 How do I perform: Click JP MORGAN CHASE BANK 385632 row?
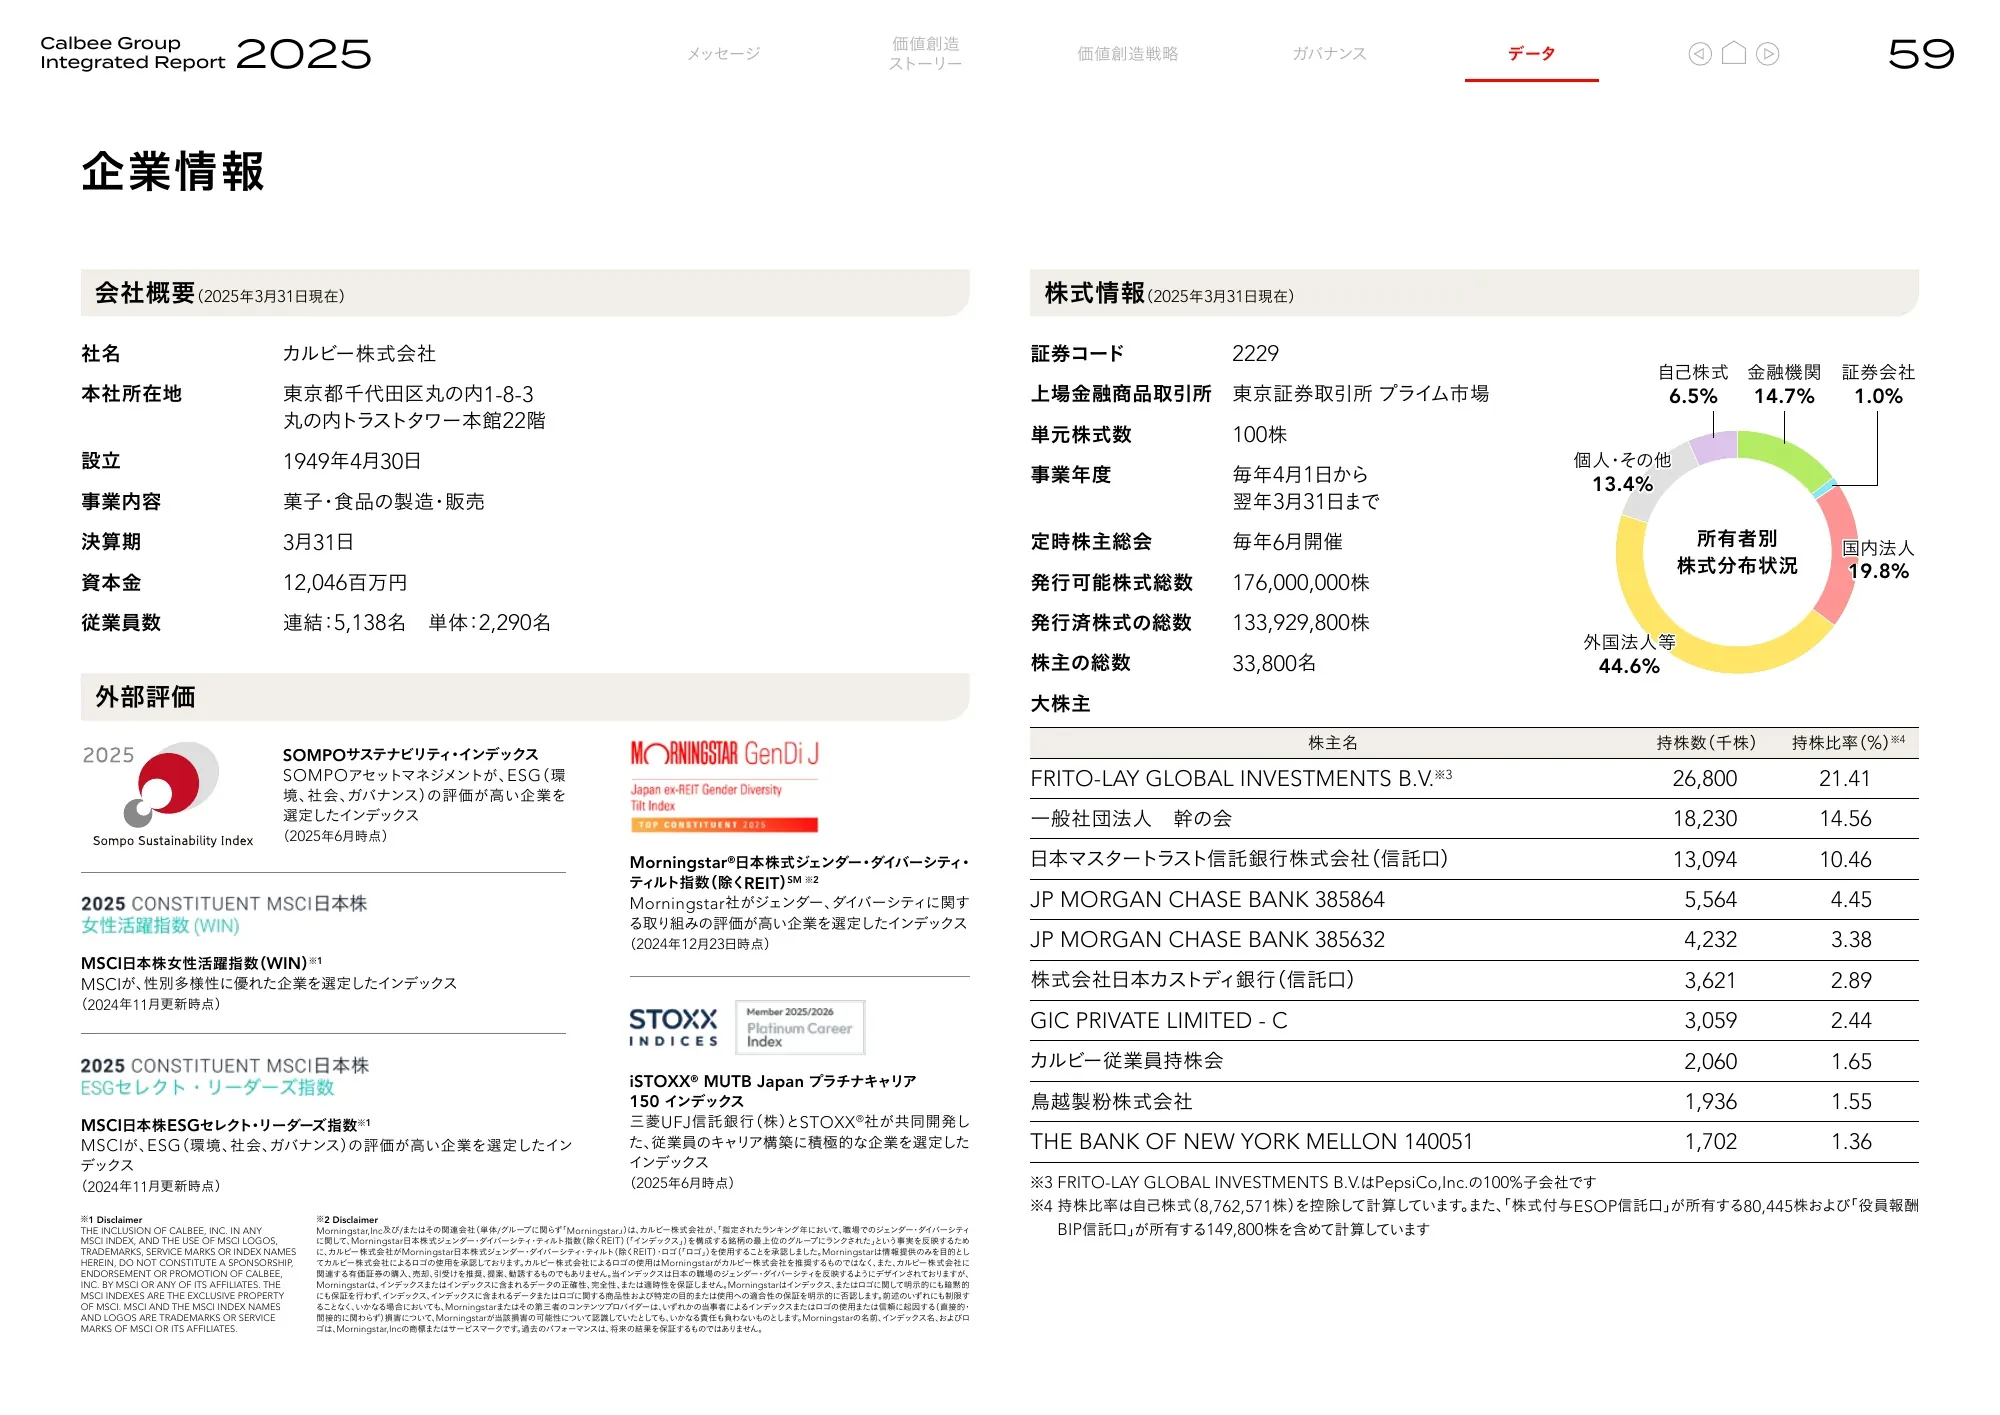click(x=1474, y=940)
